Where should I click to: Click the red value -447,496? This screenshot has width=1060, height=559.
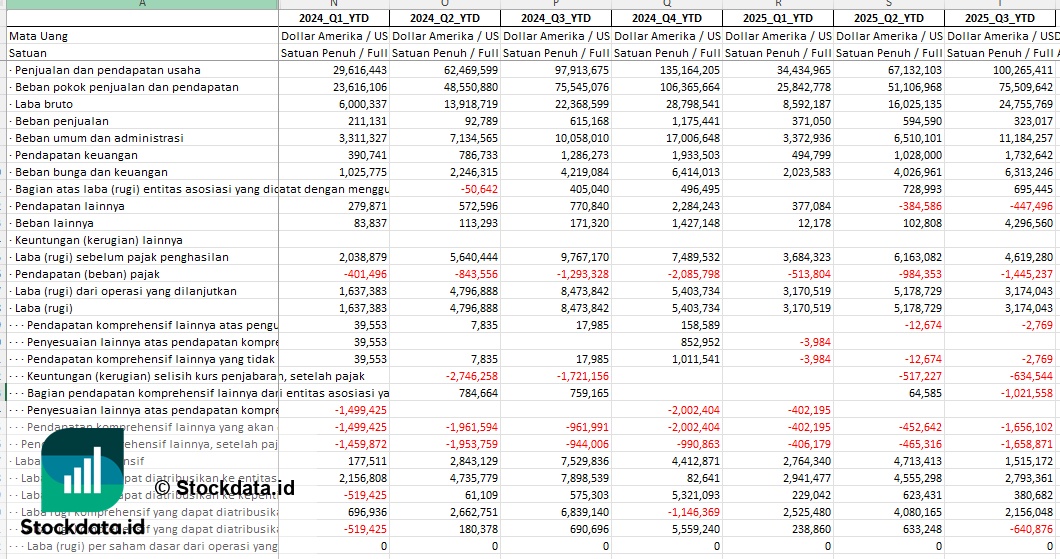1031,206
